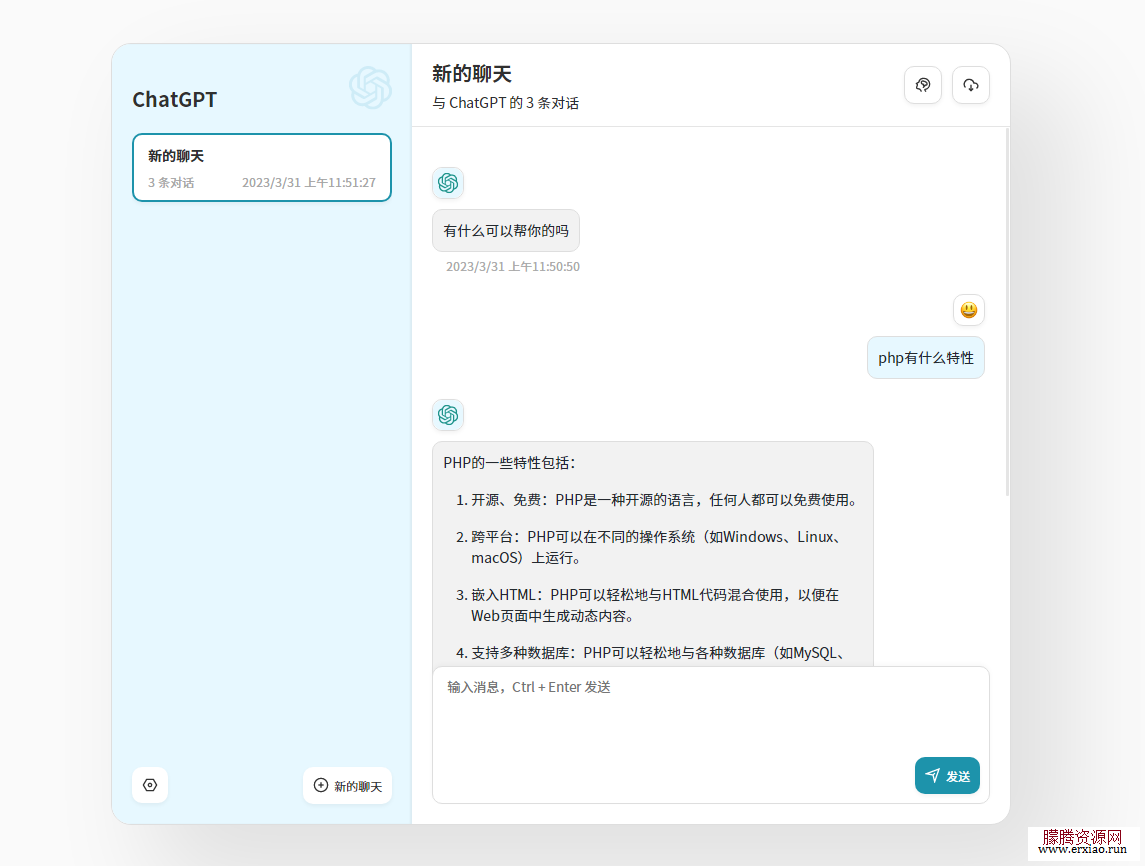This screenshot has height=866, width=1145.
Task: Click list item 1 about 开源、免费
Action: 657,500
